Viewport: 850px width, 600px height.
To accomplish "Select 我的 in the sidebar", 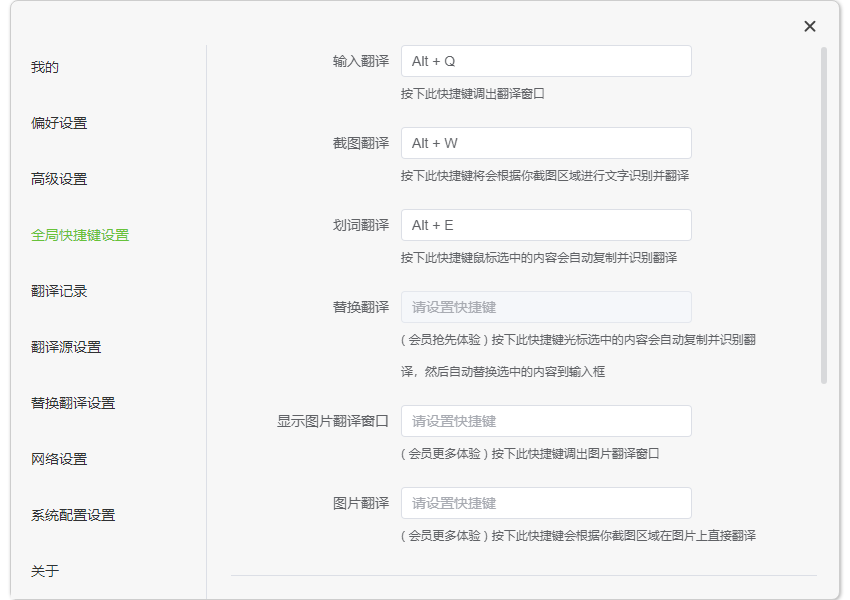I will coord(42,67).
